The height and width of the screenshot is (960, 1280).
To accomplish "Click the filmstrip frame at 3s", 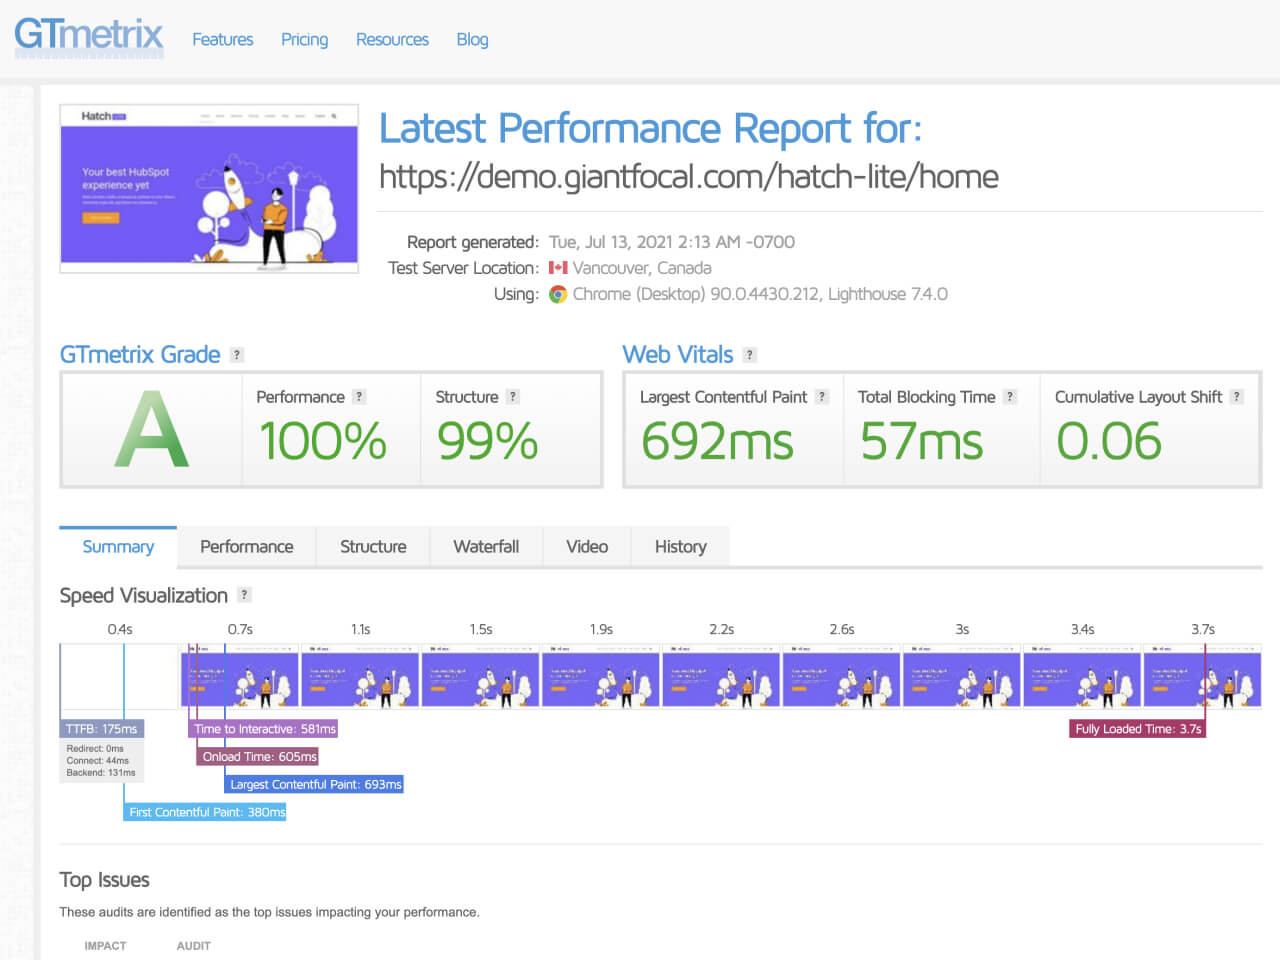I will [x=962, y=675].
